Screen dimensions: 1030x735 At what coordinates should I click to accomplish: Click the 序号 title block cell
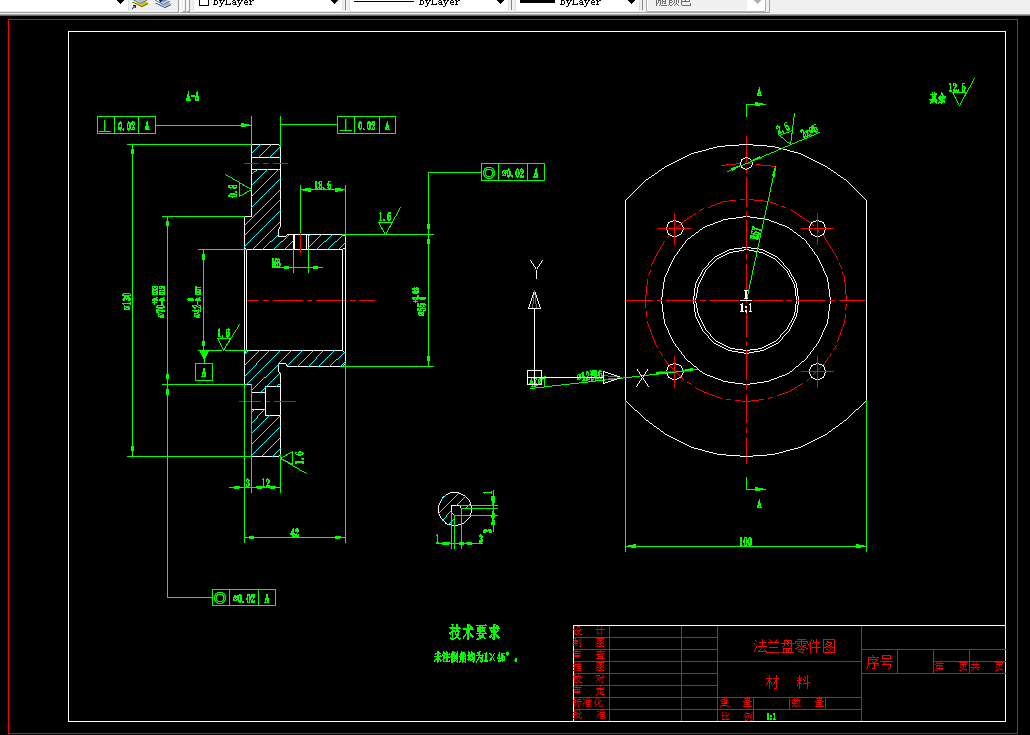click(879, 663)
